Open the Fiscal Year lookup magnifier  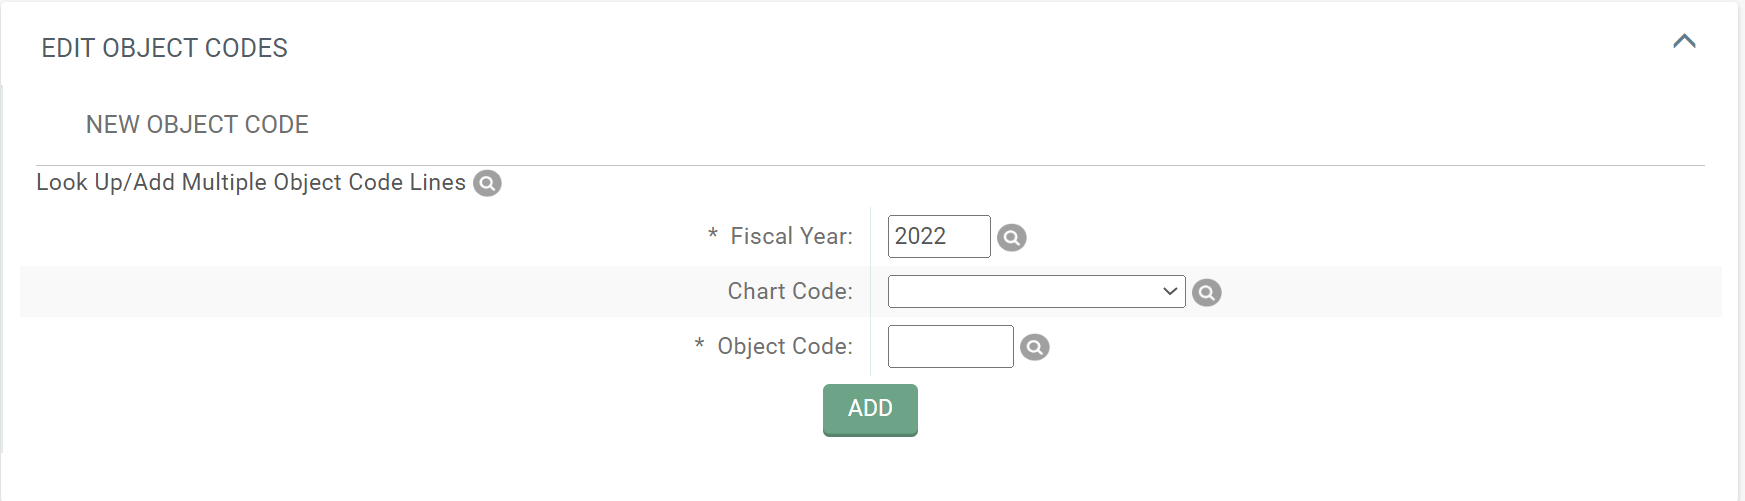[x=1012, y=238]
